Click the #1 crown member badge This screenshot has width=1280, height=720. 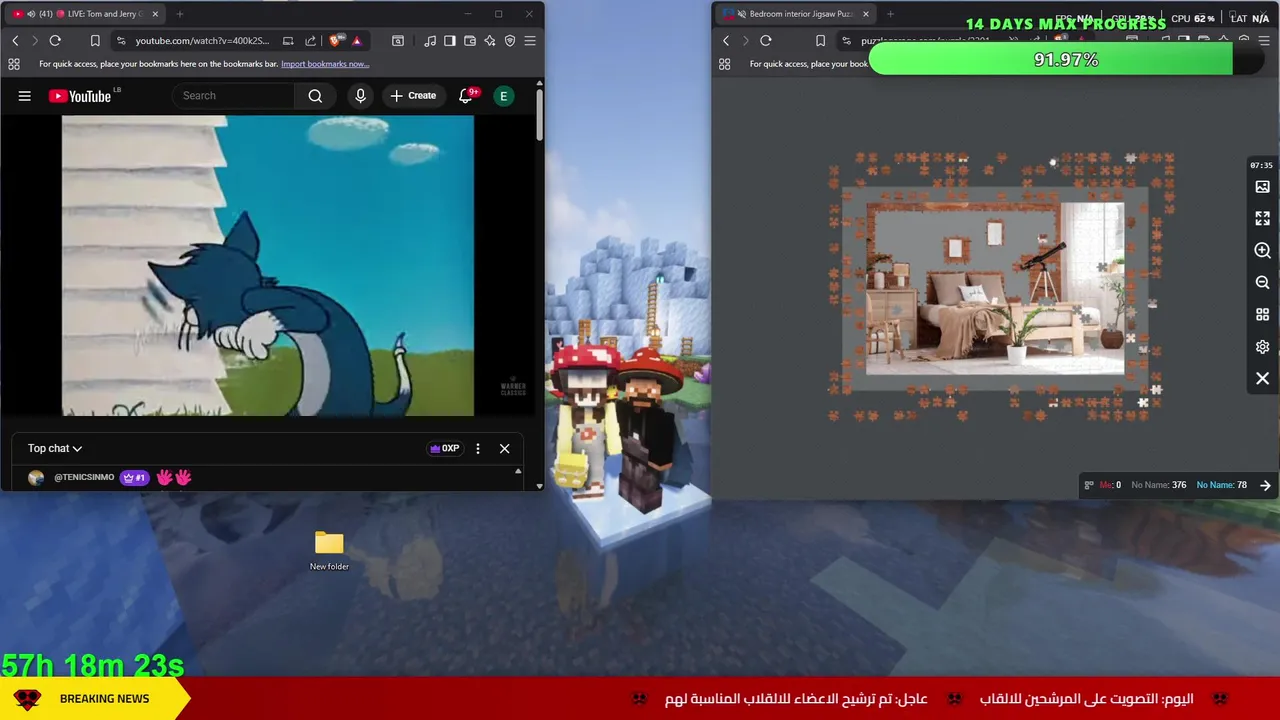pyautogui.click(x=134, y=478)
